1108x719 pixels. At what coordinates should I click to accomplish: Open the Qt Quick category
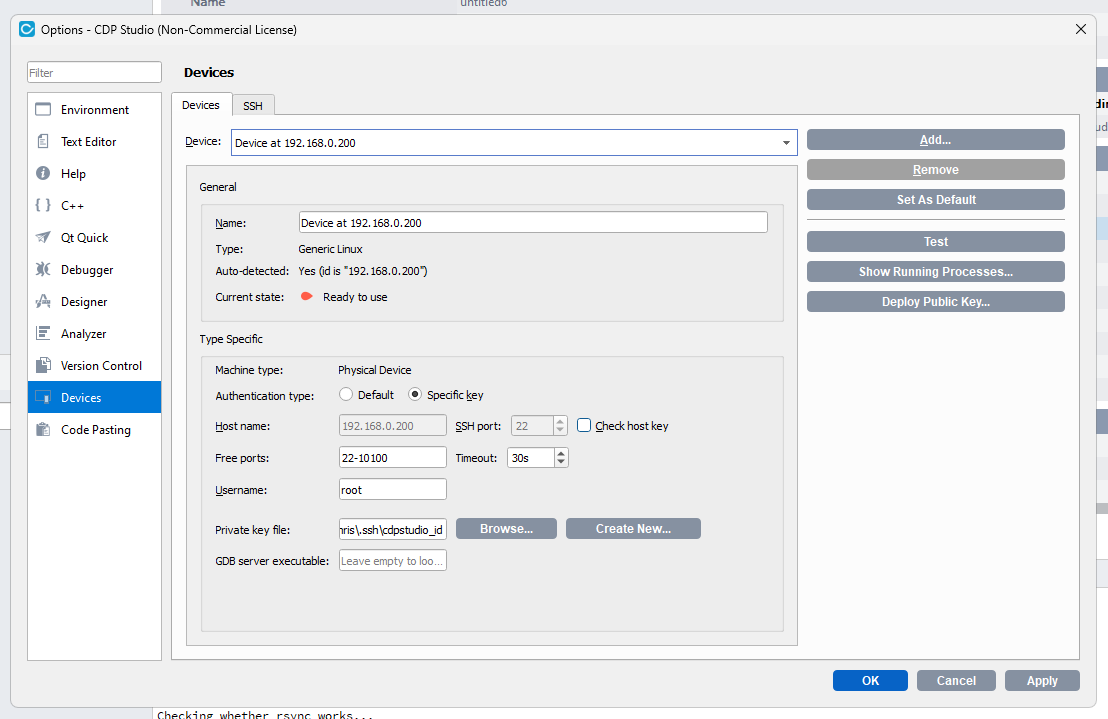94,237
